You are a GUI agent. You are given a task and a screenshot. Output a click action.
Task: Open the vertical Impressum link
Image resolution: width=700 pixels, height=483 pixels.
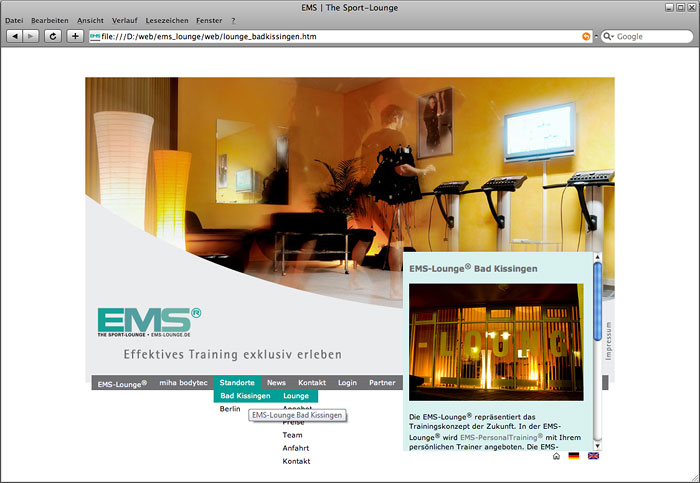(608, 341)
